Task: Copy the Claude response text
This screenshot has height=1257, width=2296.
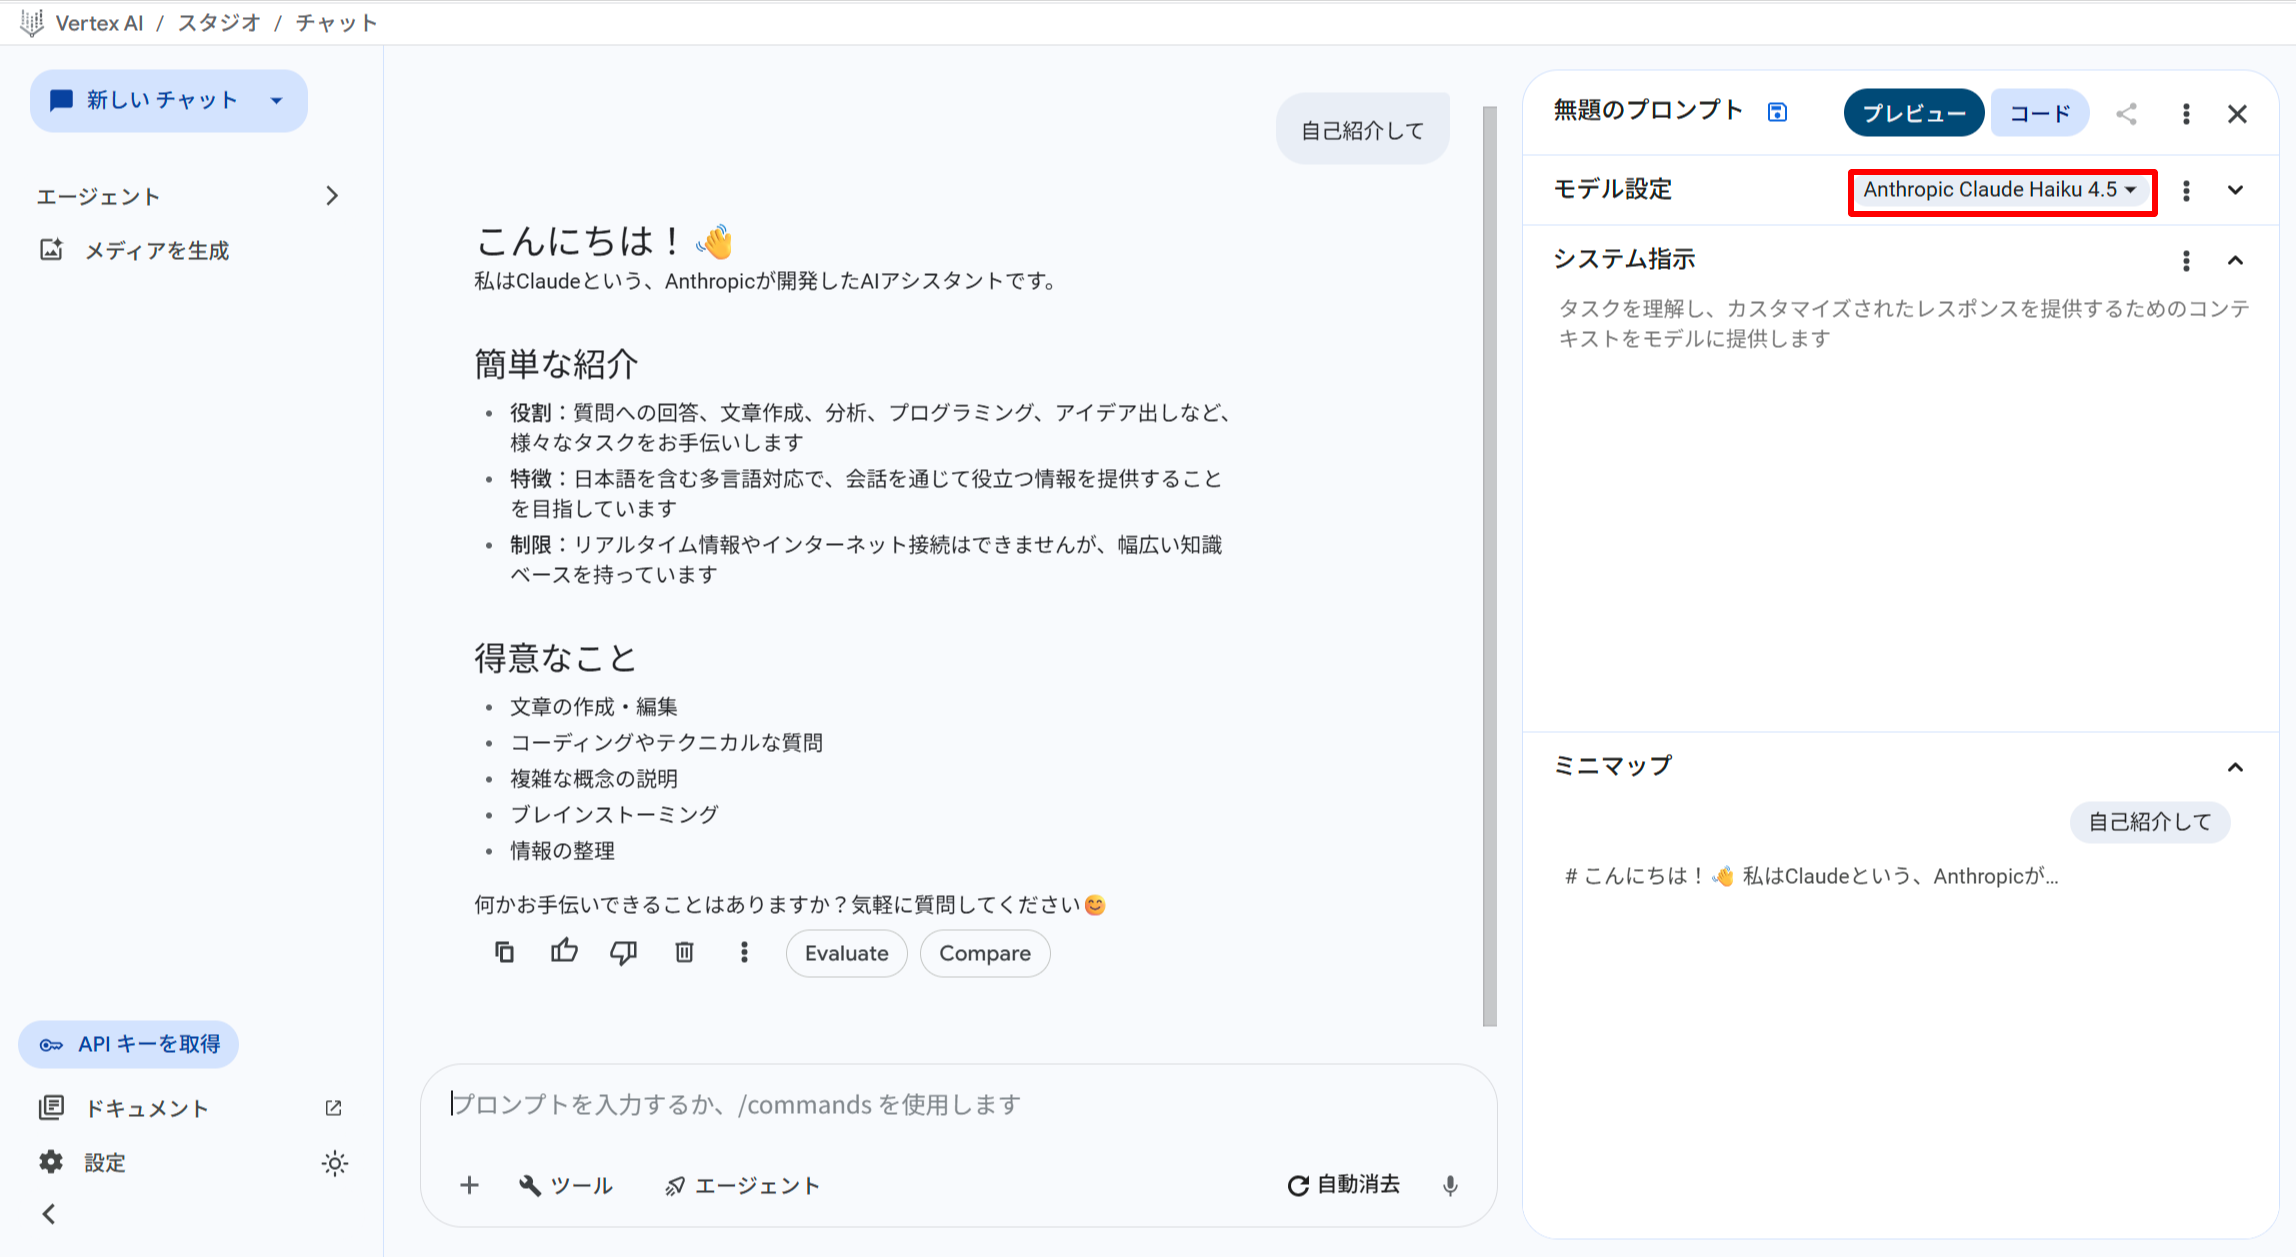Action: pyautogui.click(x=504, y=952)
